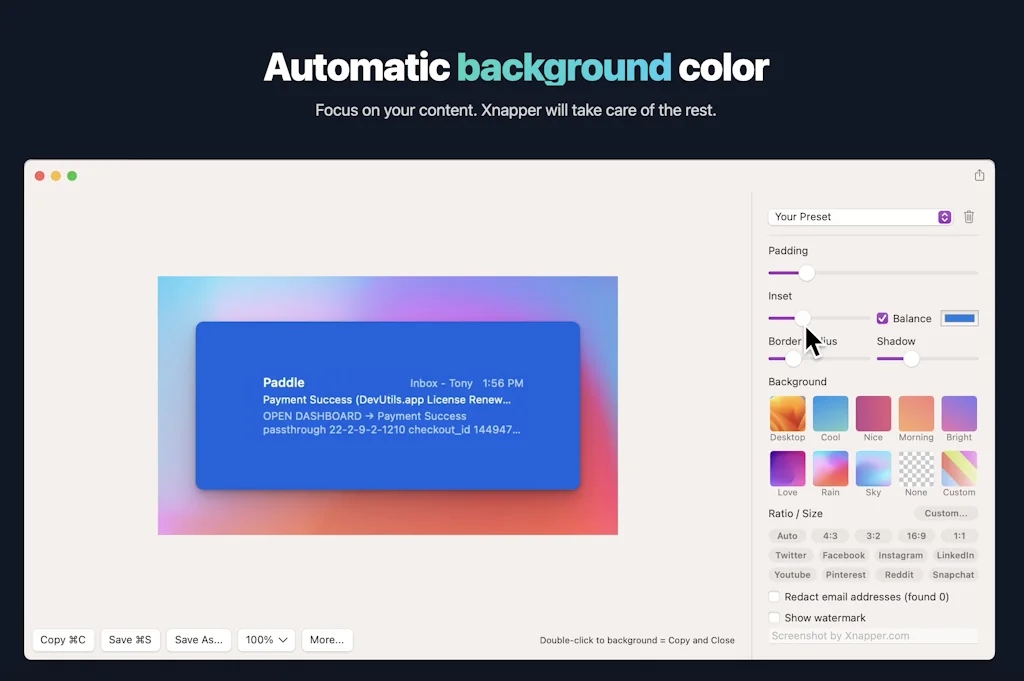Choose the Instagram size preset
The height and width of the screenshot is (681, 1024).
pyautogui.click(x=900, y=556)
